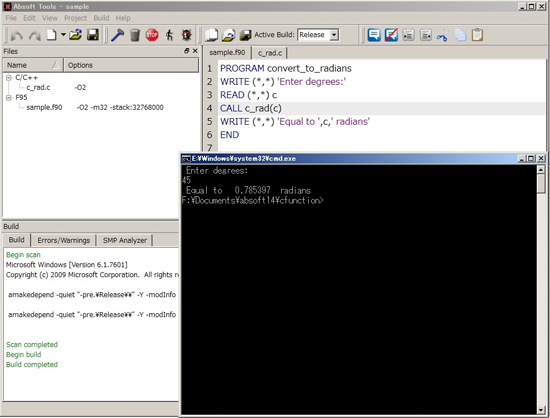Sort files by the Name column header
Viewport: 550px width, 418px height.
pyautogui.click(x=33, y=65)
